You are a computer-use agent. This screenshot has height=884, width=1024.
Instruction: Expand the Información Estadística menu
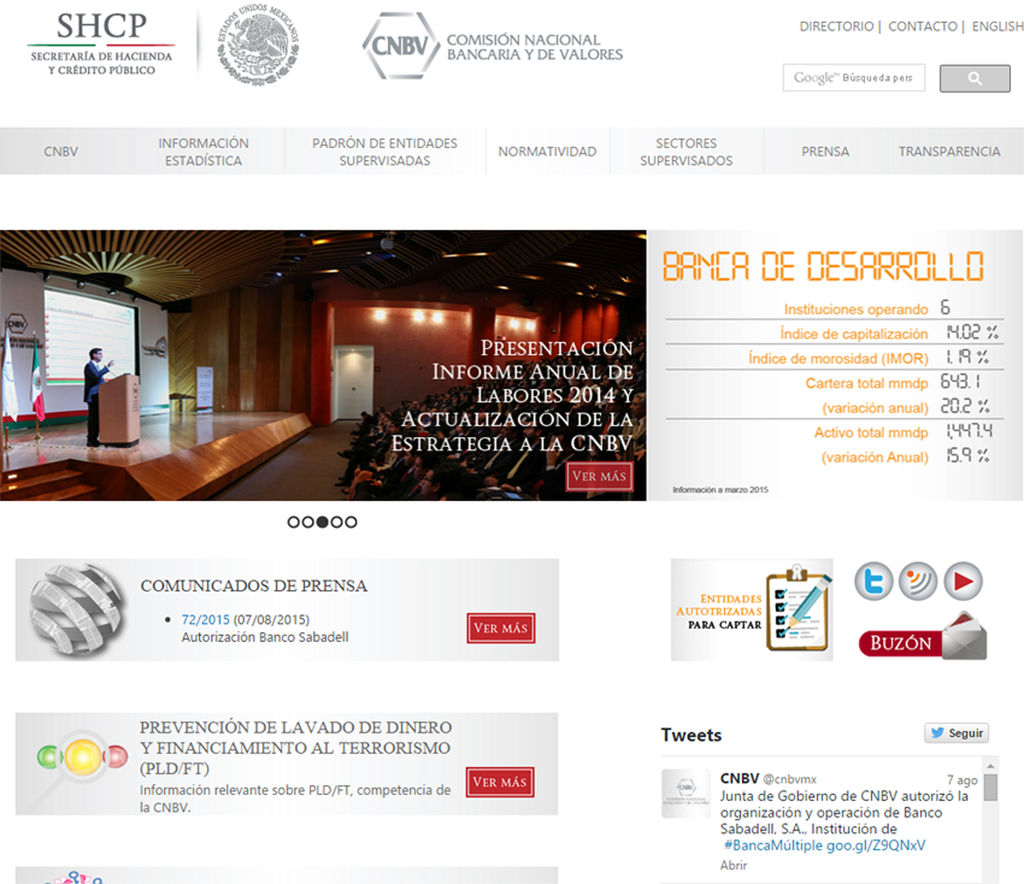(x=203, y=152)
